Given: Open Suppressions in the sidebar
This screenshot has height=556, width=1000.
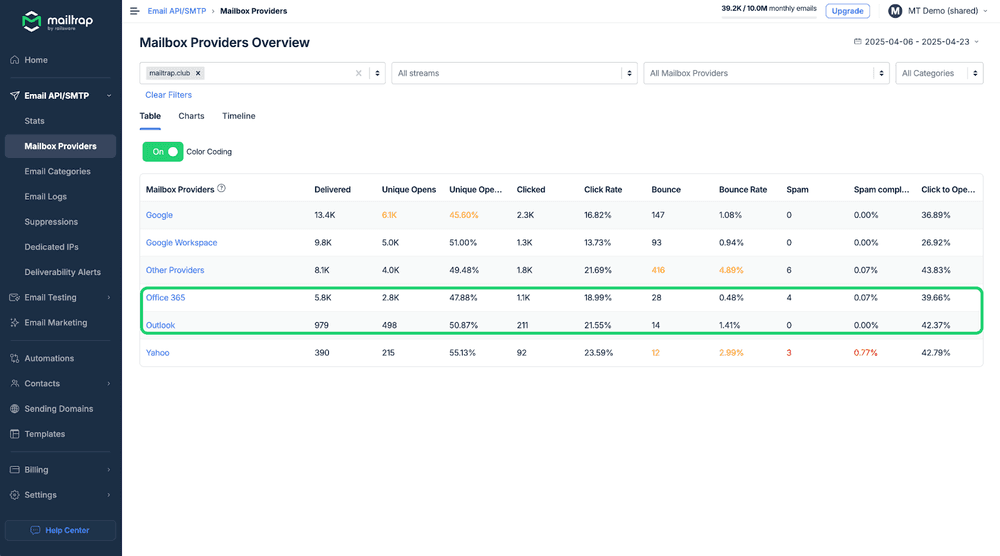Looking at the screenshot, I should [51, 222].
